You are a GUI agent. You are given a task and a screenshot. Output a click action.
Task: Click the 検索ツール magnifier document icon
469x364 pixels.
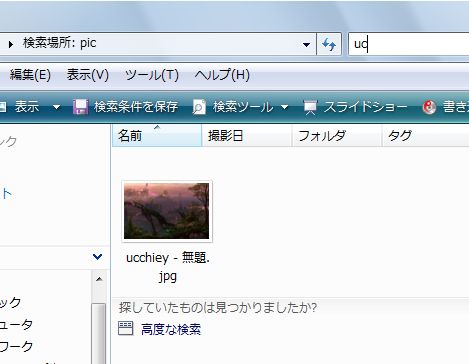199,107
